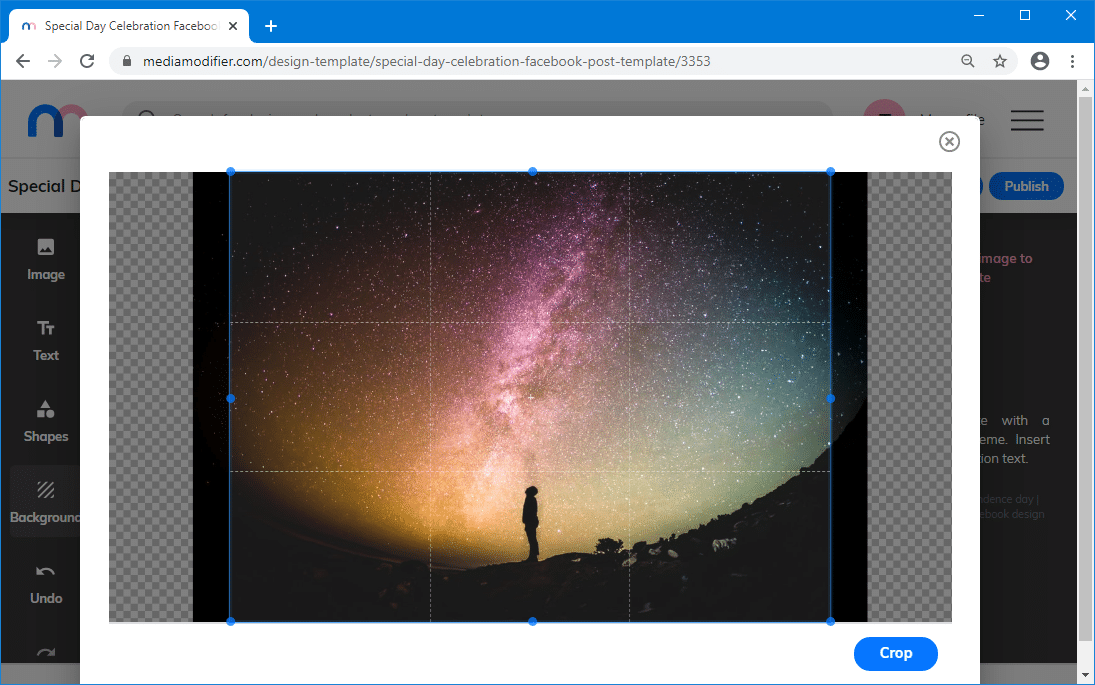
Task: Open the browser zoom indicator icon
Action: 967,61
